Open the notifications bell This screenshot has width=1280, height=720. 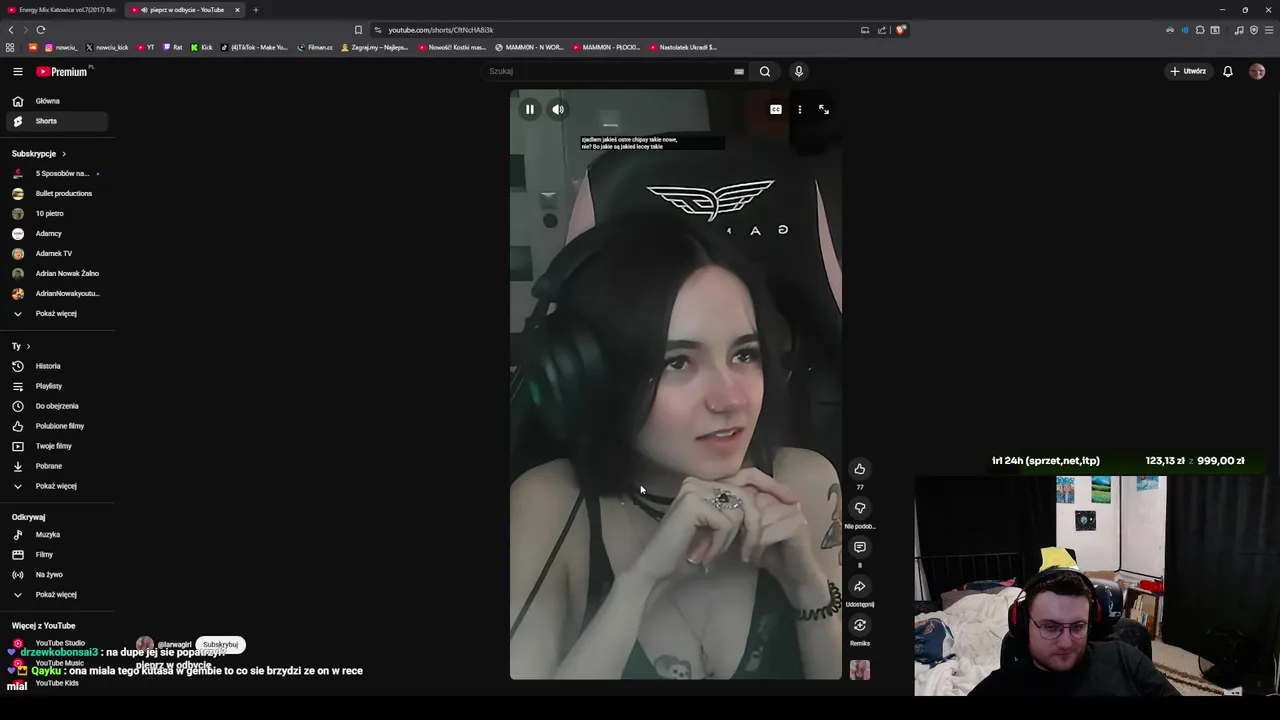tap(1228, 71)
